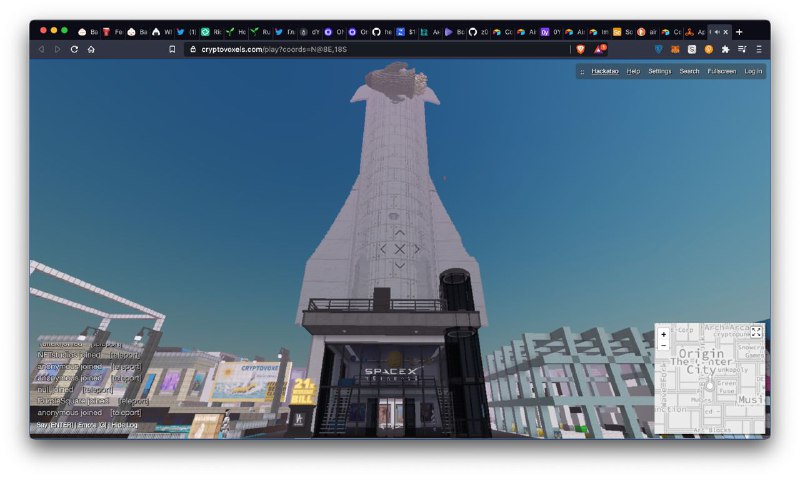Screen dimensions: 800x478
Task: Zoom in the minimap with plus
Action: (663, 335)
